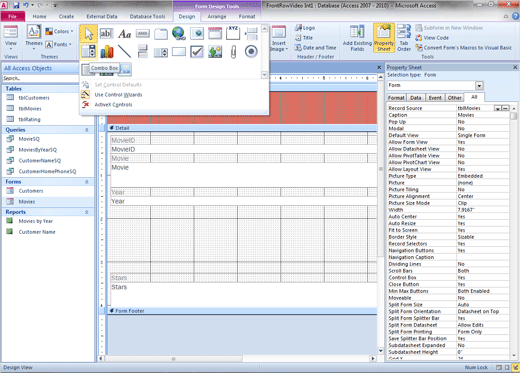Select the Stars text box in form
Viewport: 520px width, 373px height.
(x=244, y=294)
